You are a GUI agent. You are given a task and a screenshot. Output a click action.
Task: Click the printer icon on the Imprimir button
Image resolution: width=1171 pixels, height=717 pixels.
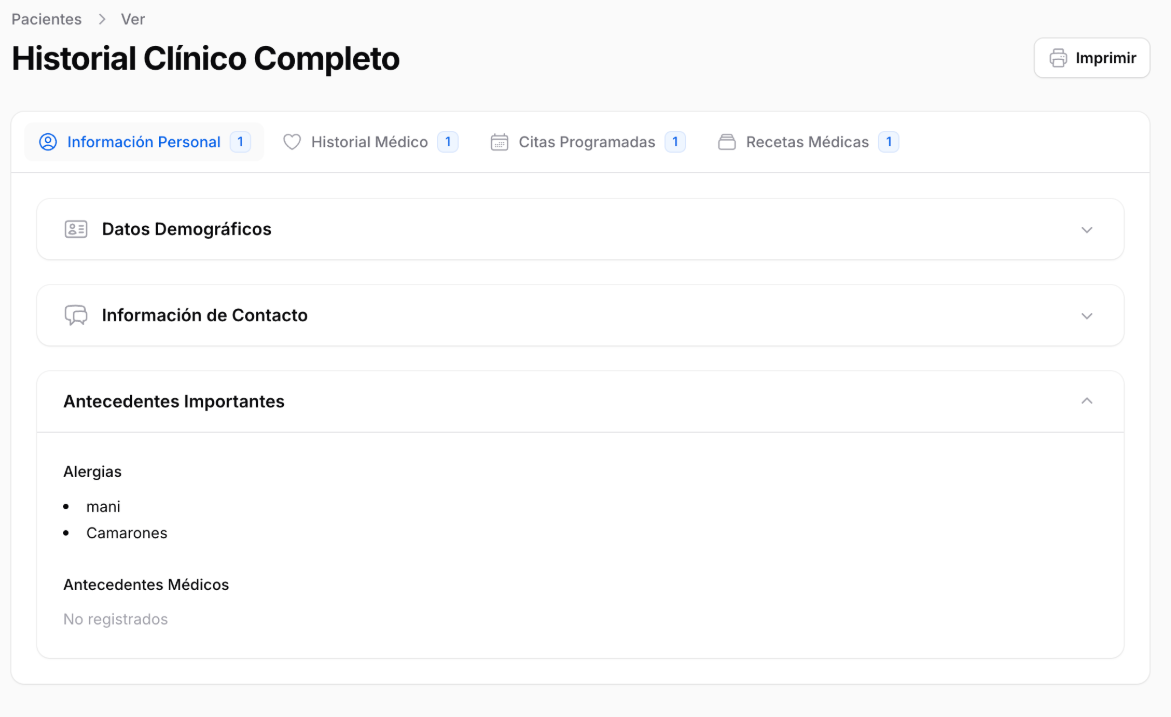(x=1059, y=57)
